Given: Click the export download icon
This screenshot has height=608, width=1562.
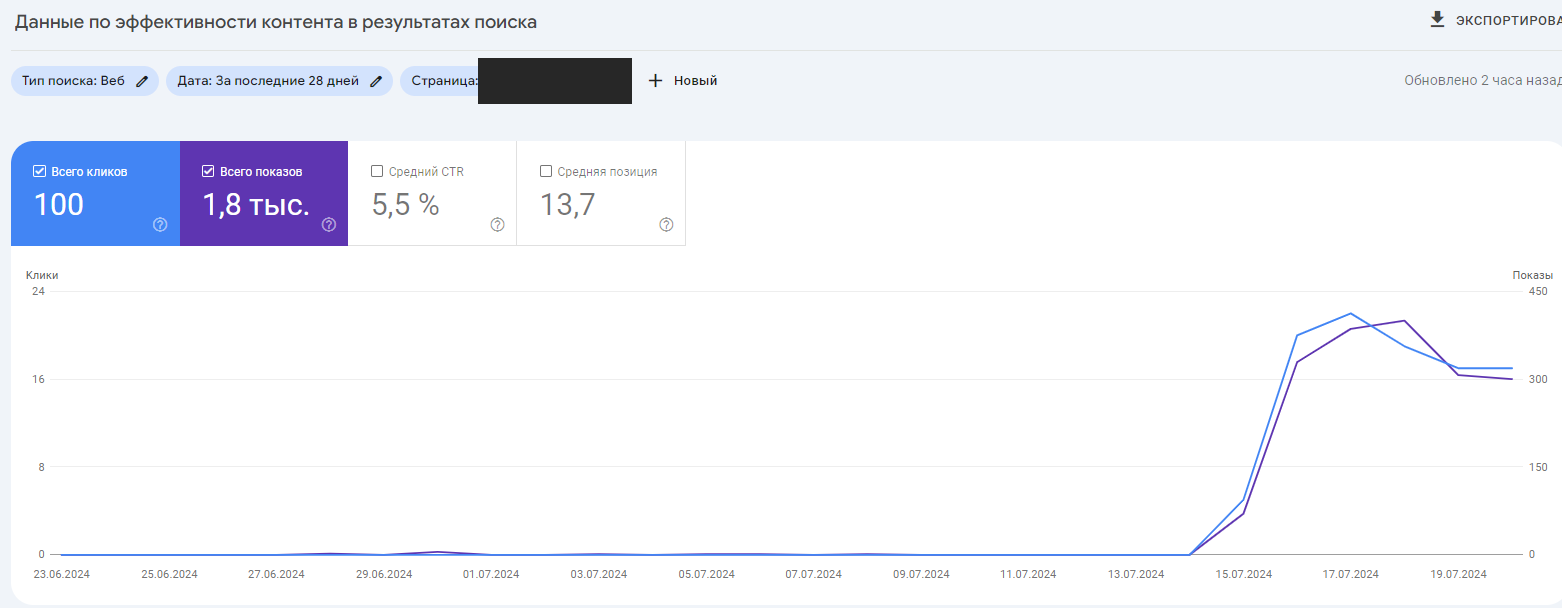Looking at the screenshot, I should (1438, 19).
